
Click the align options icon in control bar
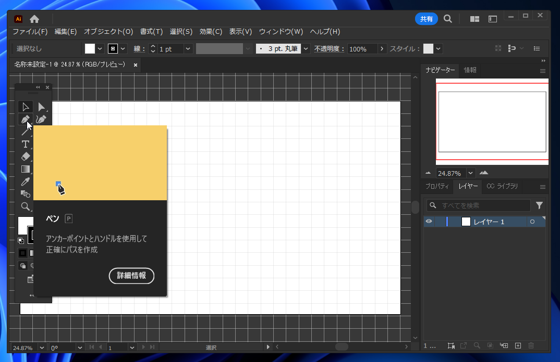coord(512,49)
